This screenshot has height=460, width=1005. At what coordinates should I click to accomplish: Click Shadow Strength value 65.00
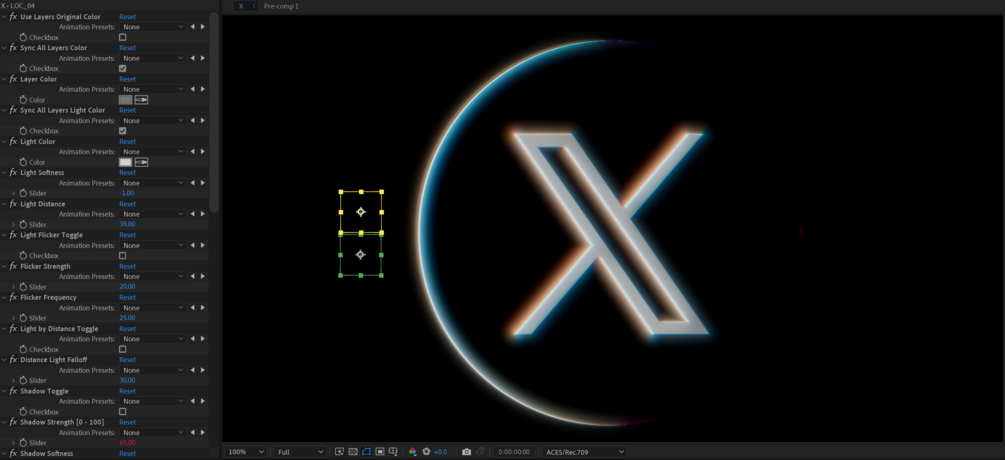pyautogui.click(x=127, y=443)
